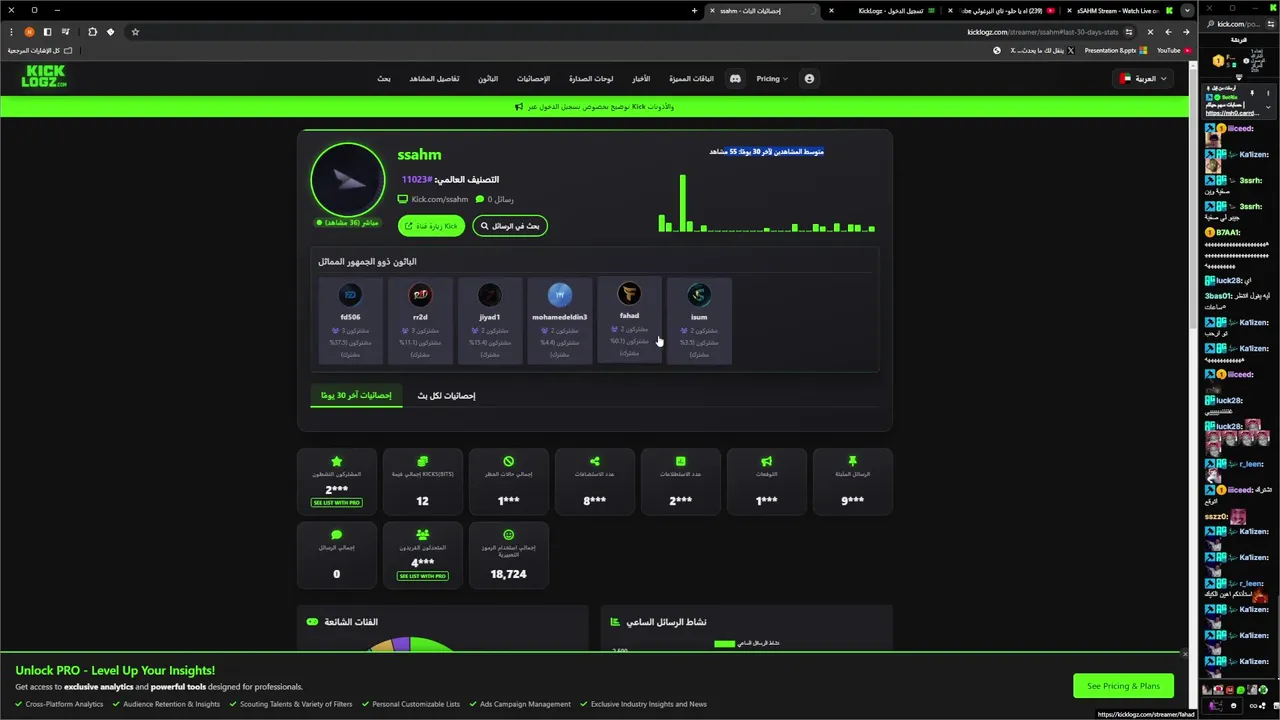Switch to sSAHM Stream Watch Live tab

1118,11
